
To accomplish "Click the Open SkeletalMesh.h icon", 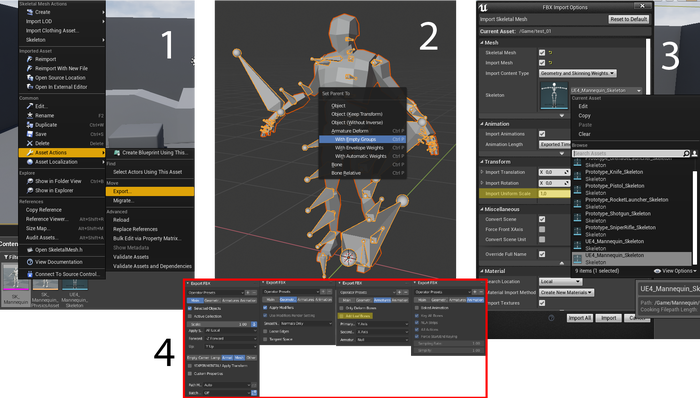I will (30, 250).
